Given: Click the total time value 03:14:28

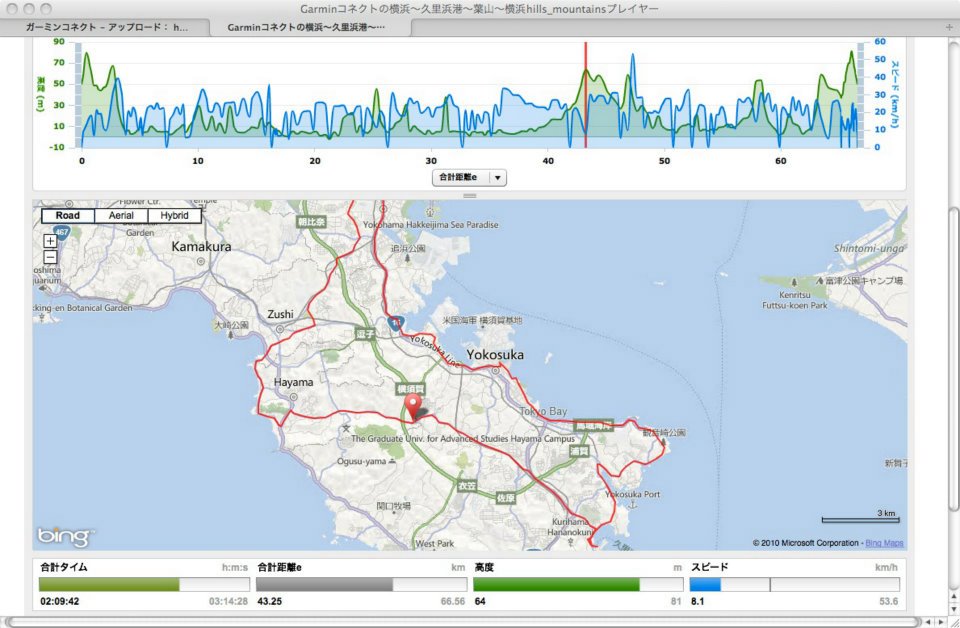Looking at the screenshot, I should click(x=228, y=602).
